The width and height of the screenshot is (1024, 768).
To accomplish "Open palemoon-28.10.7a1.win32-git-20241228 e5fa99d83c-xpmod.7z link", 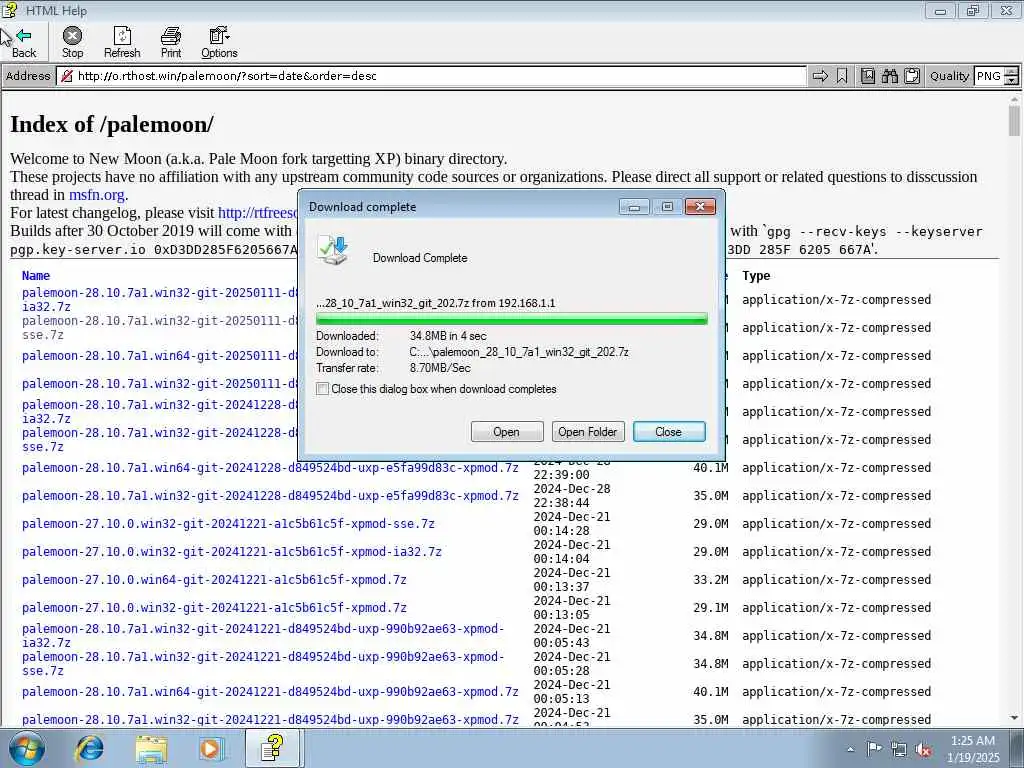I will pyautogui.click(x=270, y=496).
